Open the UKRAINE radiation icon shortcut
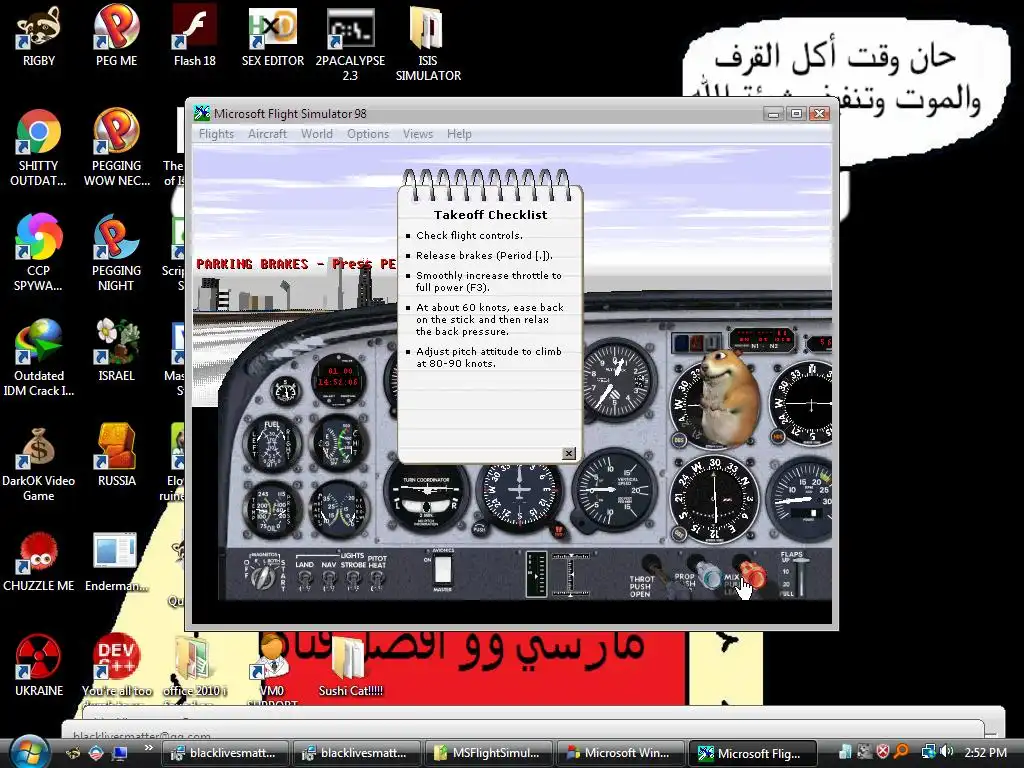 pyautogui.click(x=39, y=666)
